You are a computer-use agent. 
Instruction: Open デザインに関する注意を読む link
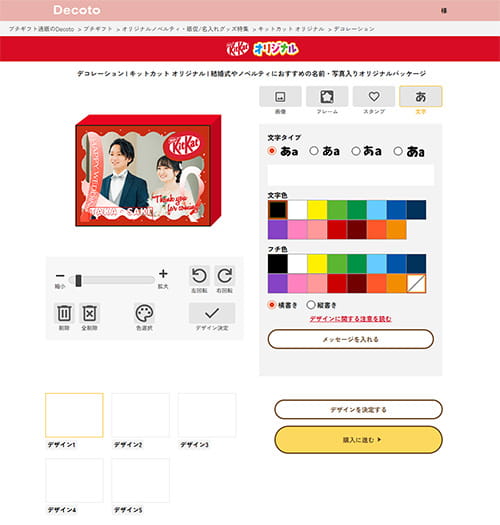pyautogui.click(x=351, y=319)
